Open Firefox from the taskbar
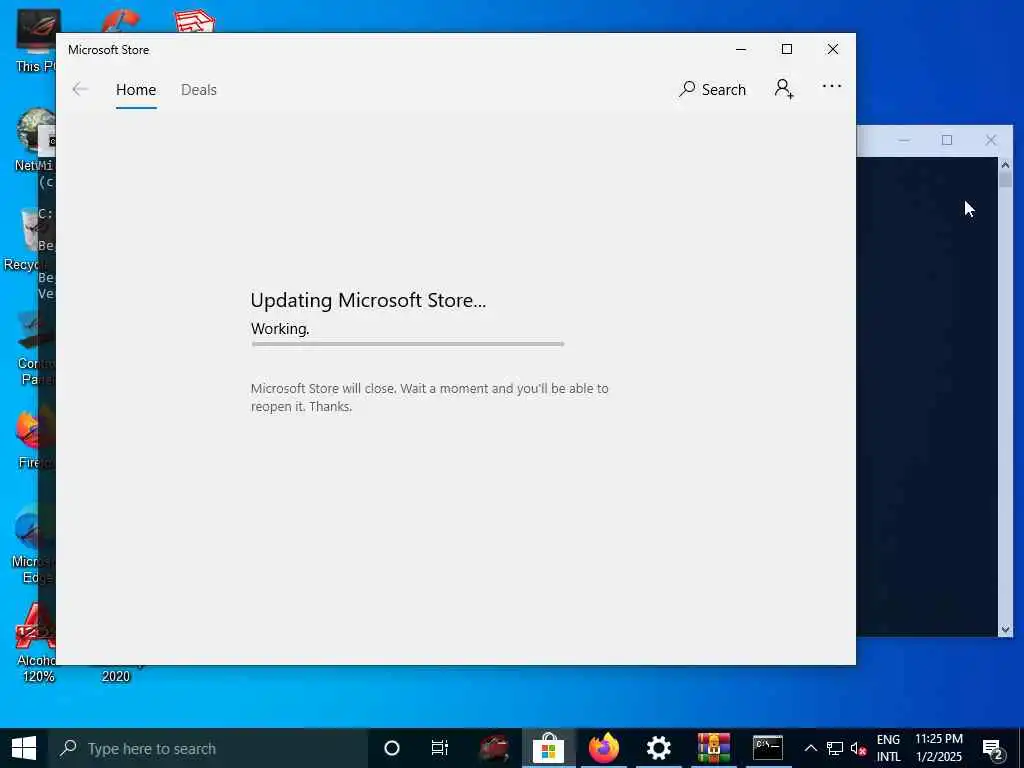This screenshot has width=1024, height=768. 603,748
